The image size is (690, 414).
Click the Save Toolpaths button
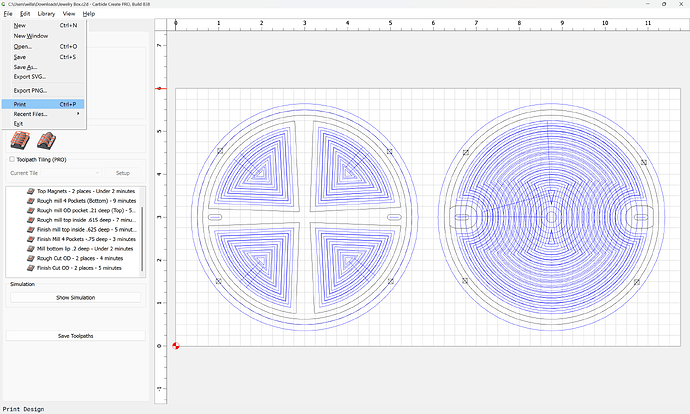76,336
